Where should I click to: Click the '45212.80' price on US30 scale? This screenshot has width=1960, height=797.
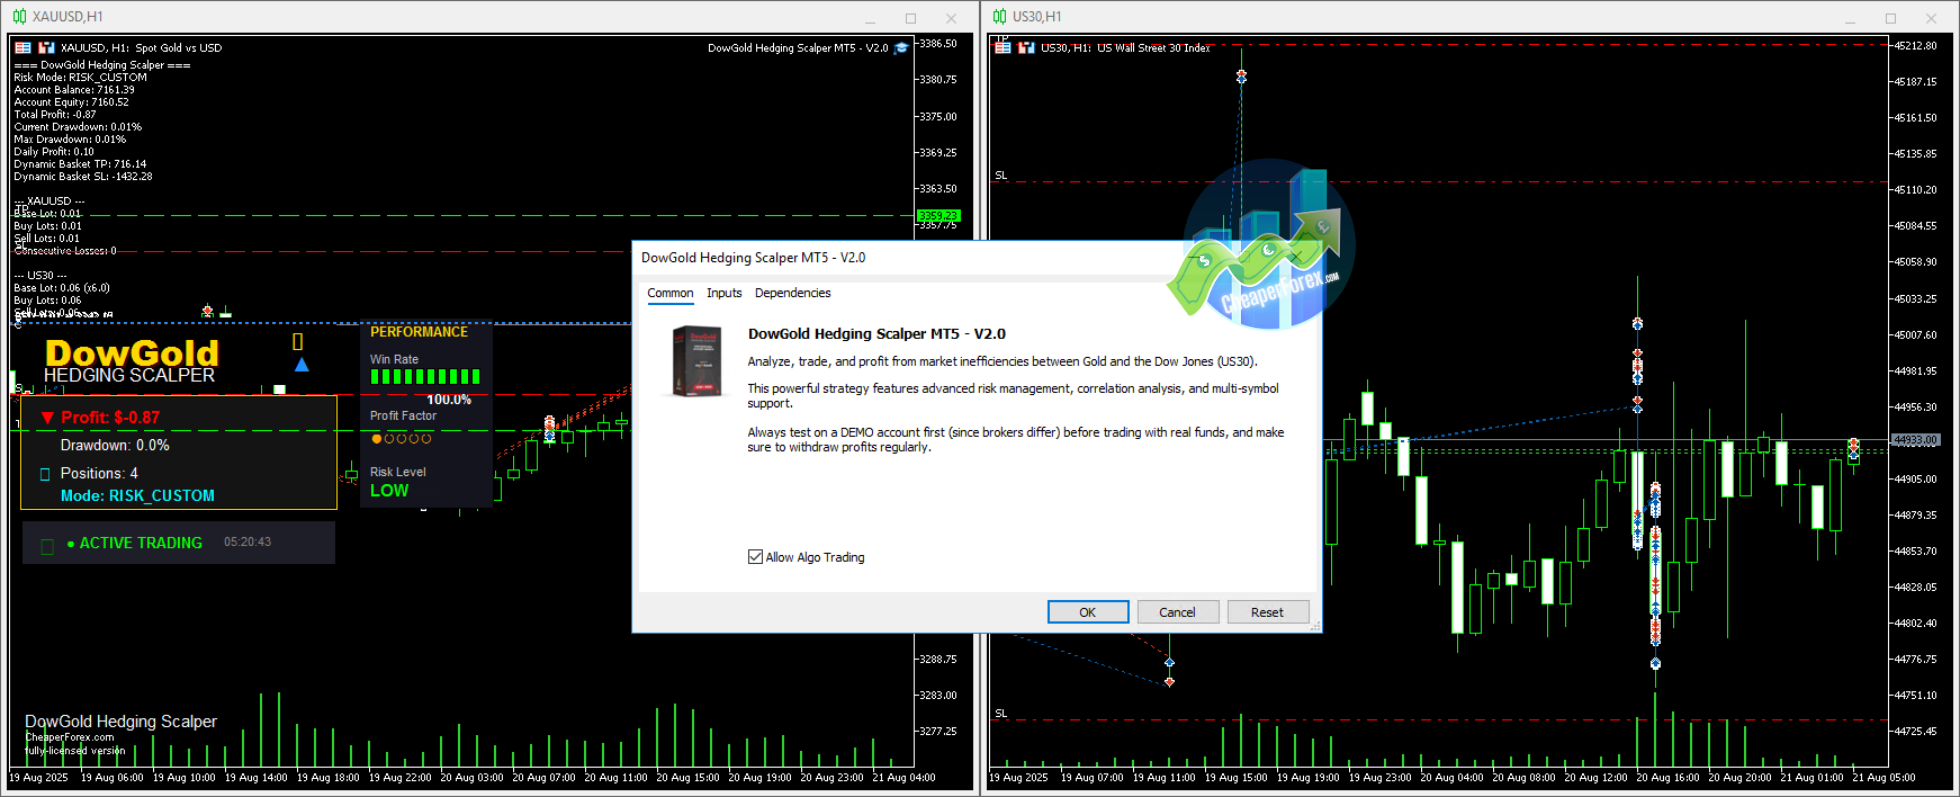(x=1916, y=45)
